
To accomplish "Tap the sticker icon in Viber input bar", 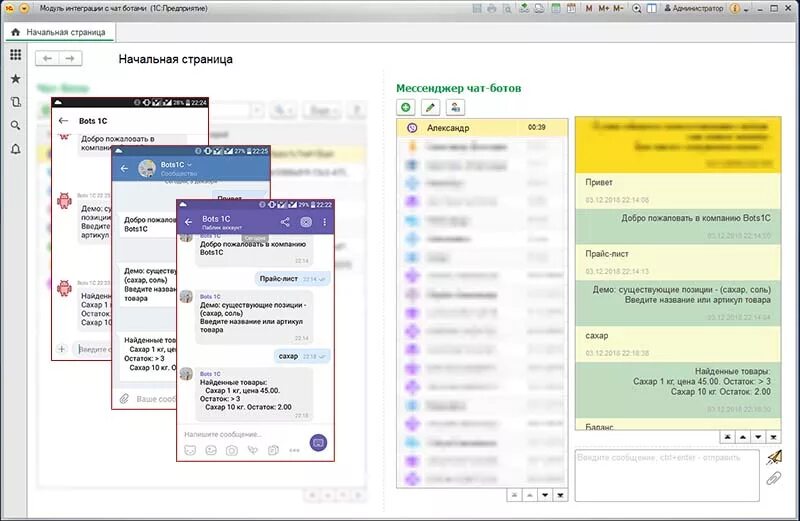I will (190, 450).
